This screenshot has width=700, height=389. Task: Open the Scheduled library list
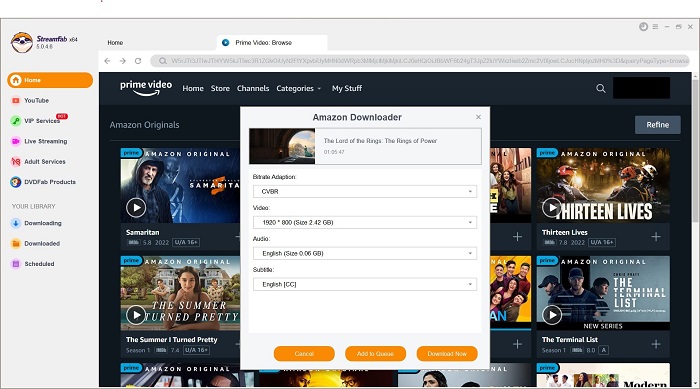(x=39, y=264)
